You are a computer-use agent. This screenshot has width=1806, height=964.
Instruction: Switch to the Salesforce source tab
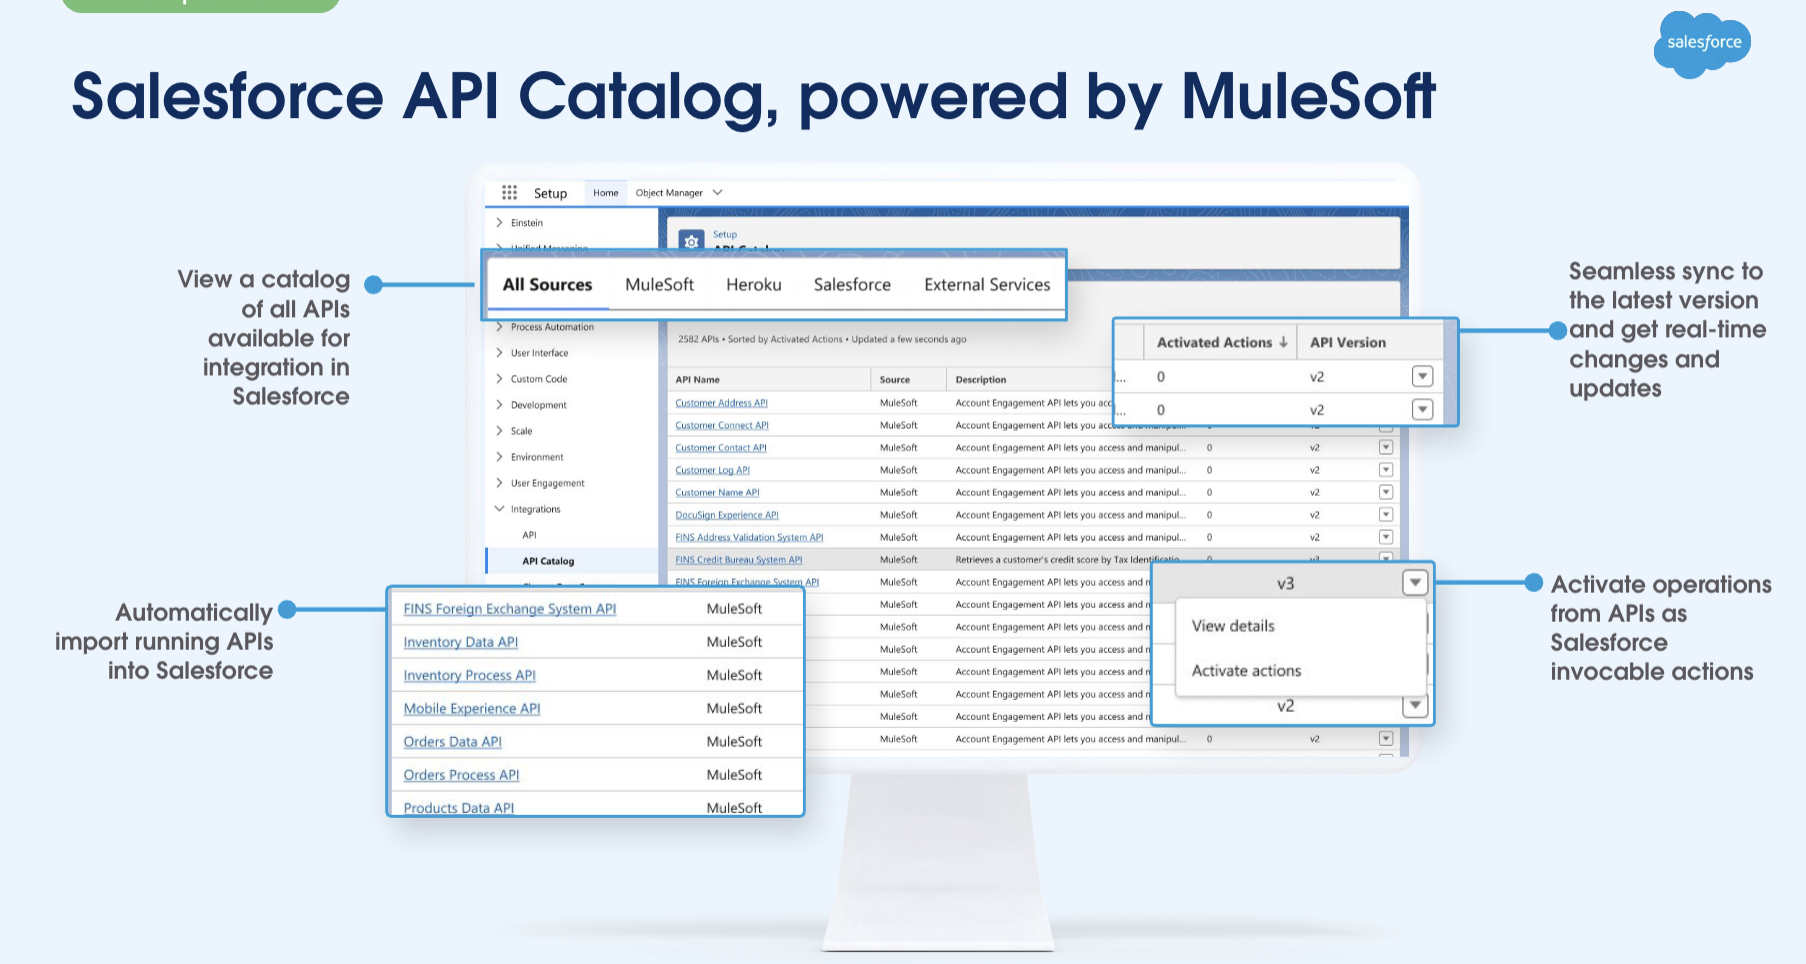pos(852,285)
